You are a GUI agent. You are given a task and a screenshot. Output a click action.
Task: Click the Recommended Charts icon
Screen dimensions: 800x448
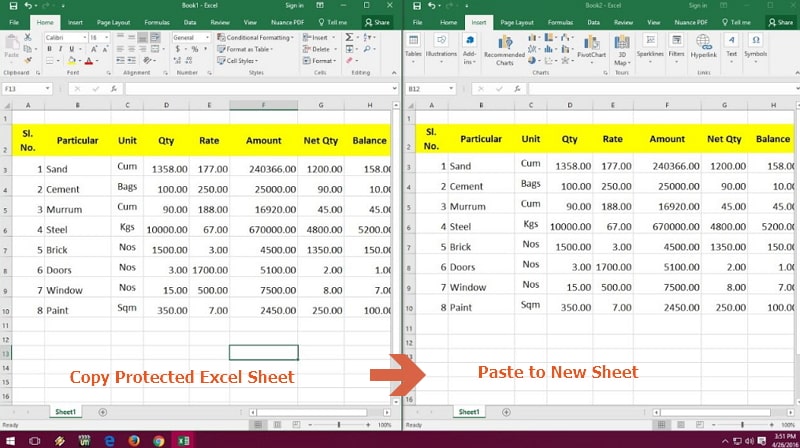(x=504, y=45)
